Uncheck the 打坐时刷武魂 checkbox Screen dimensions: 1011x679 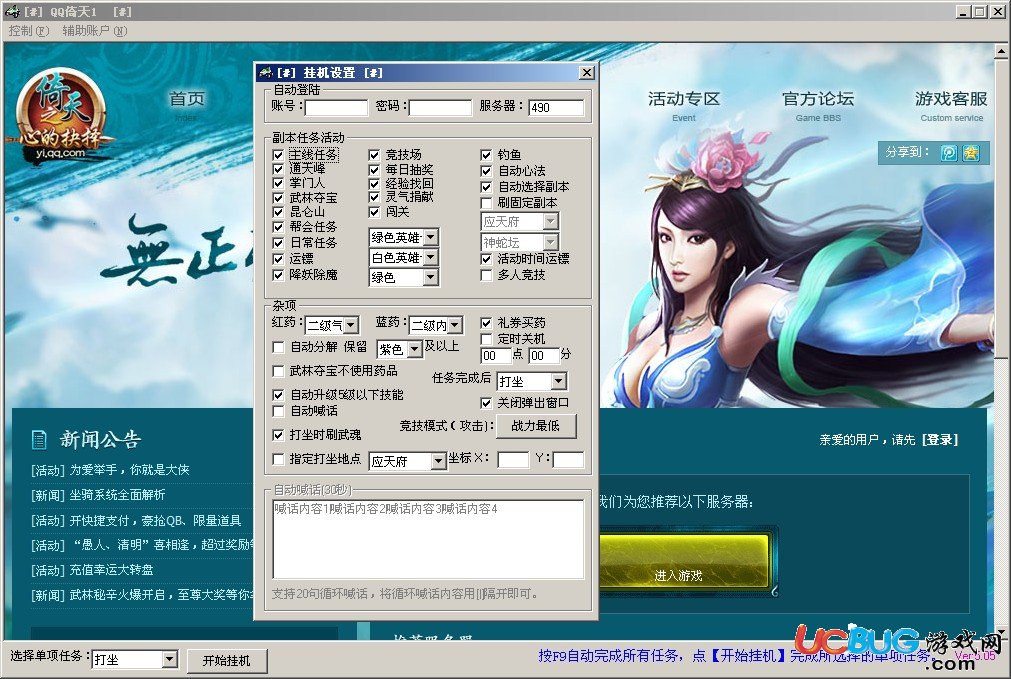tap(278, 435)
